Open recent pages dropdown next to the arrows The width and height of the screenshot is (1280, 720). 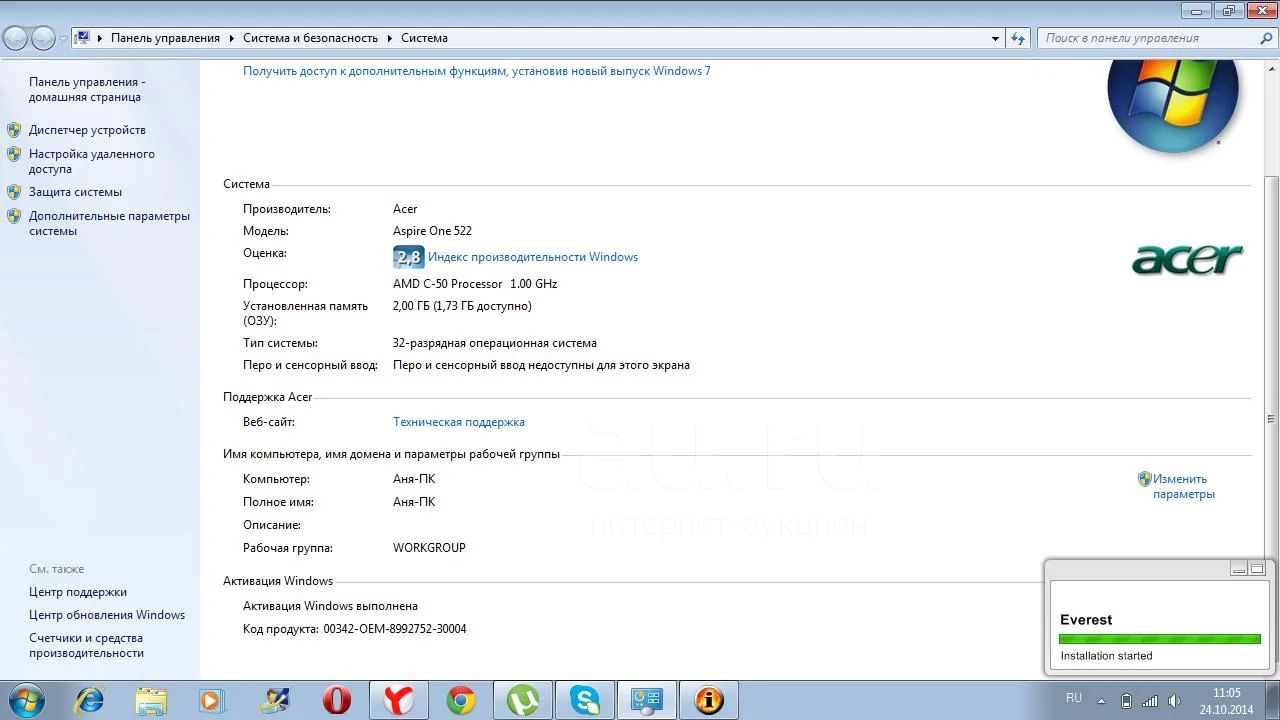click(x=63, y=39)
